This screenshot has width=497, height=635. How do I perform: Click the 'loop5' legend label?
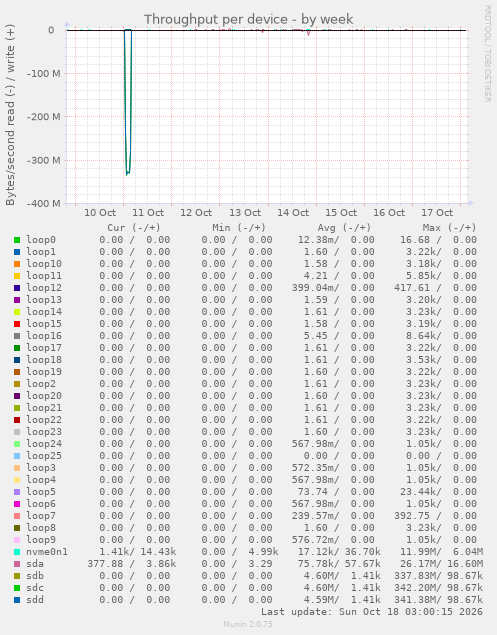pyautogui.click(x=41, y=492)
